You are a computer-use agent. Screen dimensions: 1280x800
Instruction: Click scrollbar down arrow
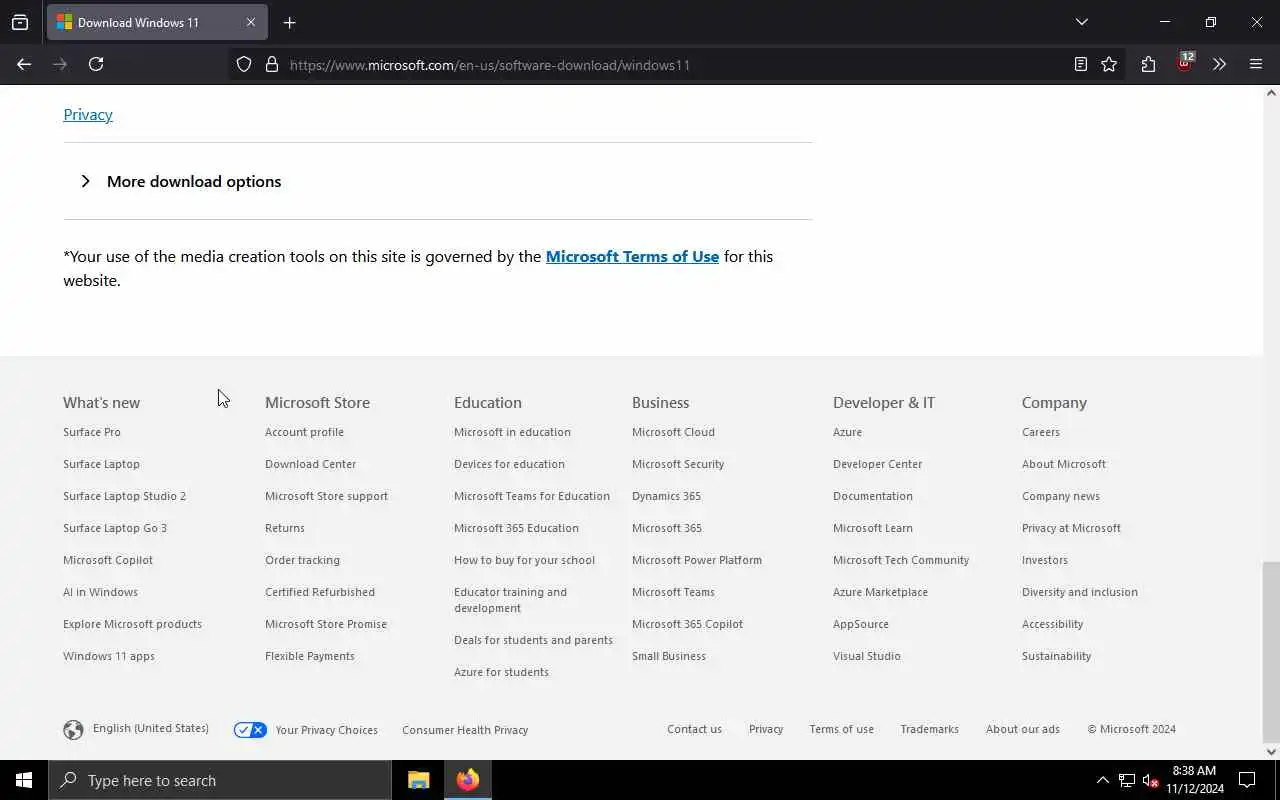coord(1271,752)
